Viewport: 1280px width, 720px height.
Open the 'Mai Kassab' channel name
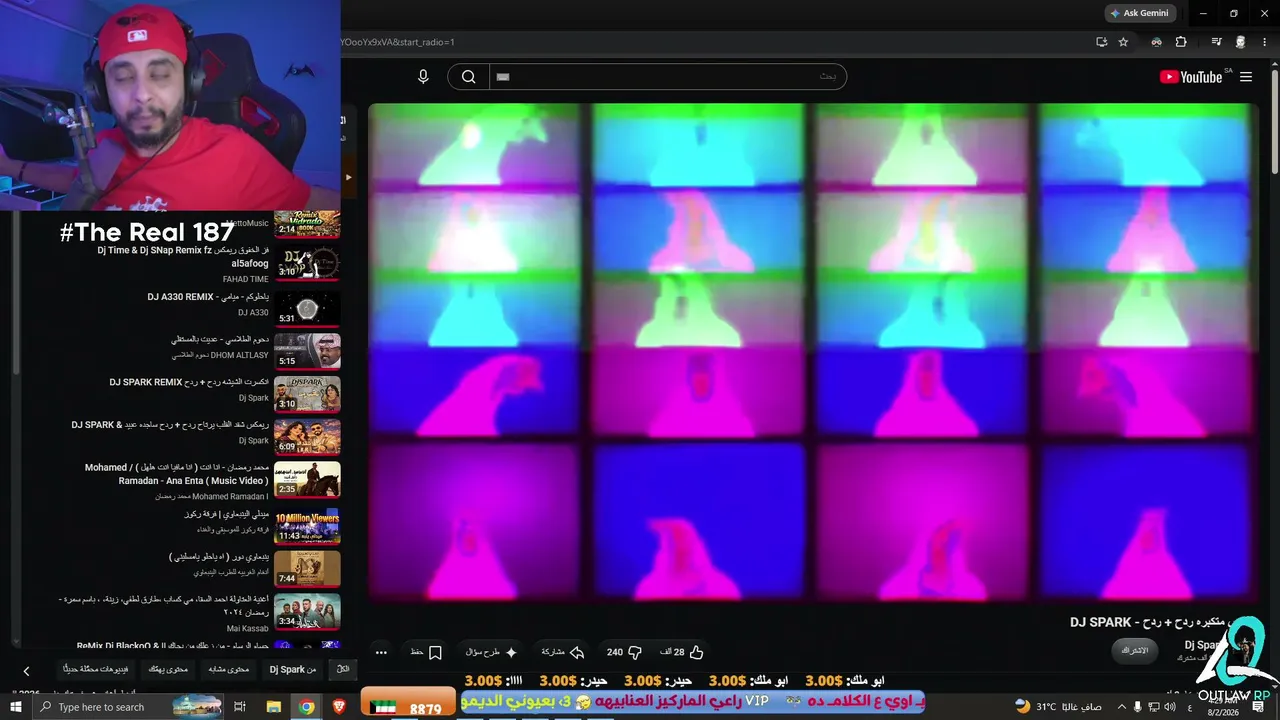click(x=248, y=629)
